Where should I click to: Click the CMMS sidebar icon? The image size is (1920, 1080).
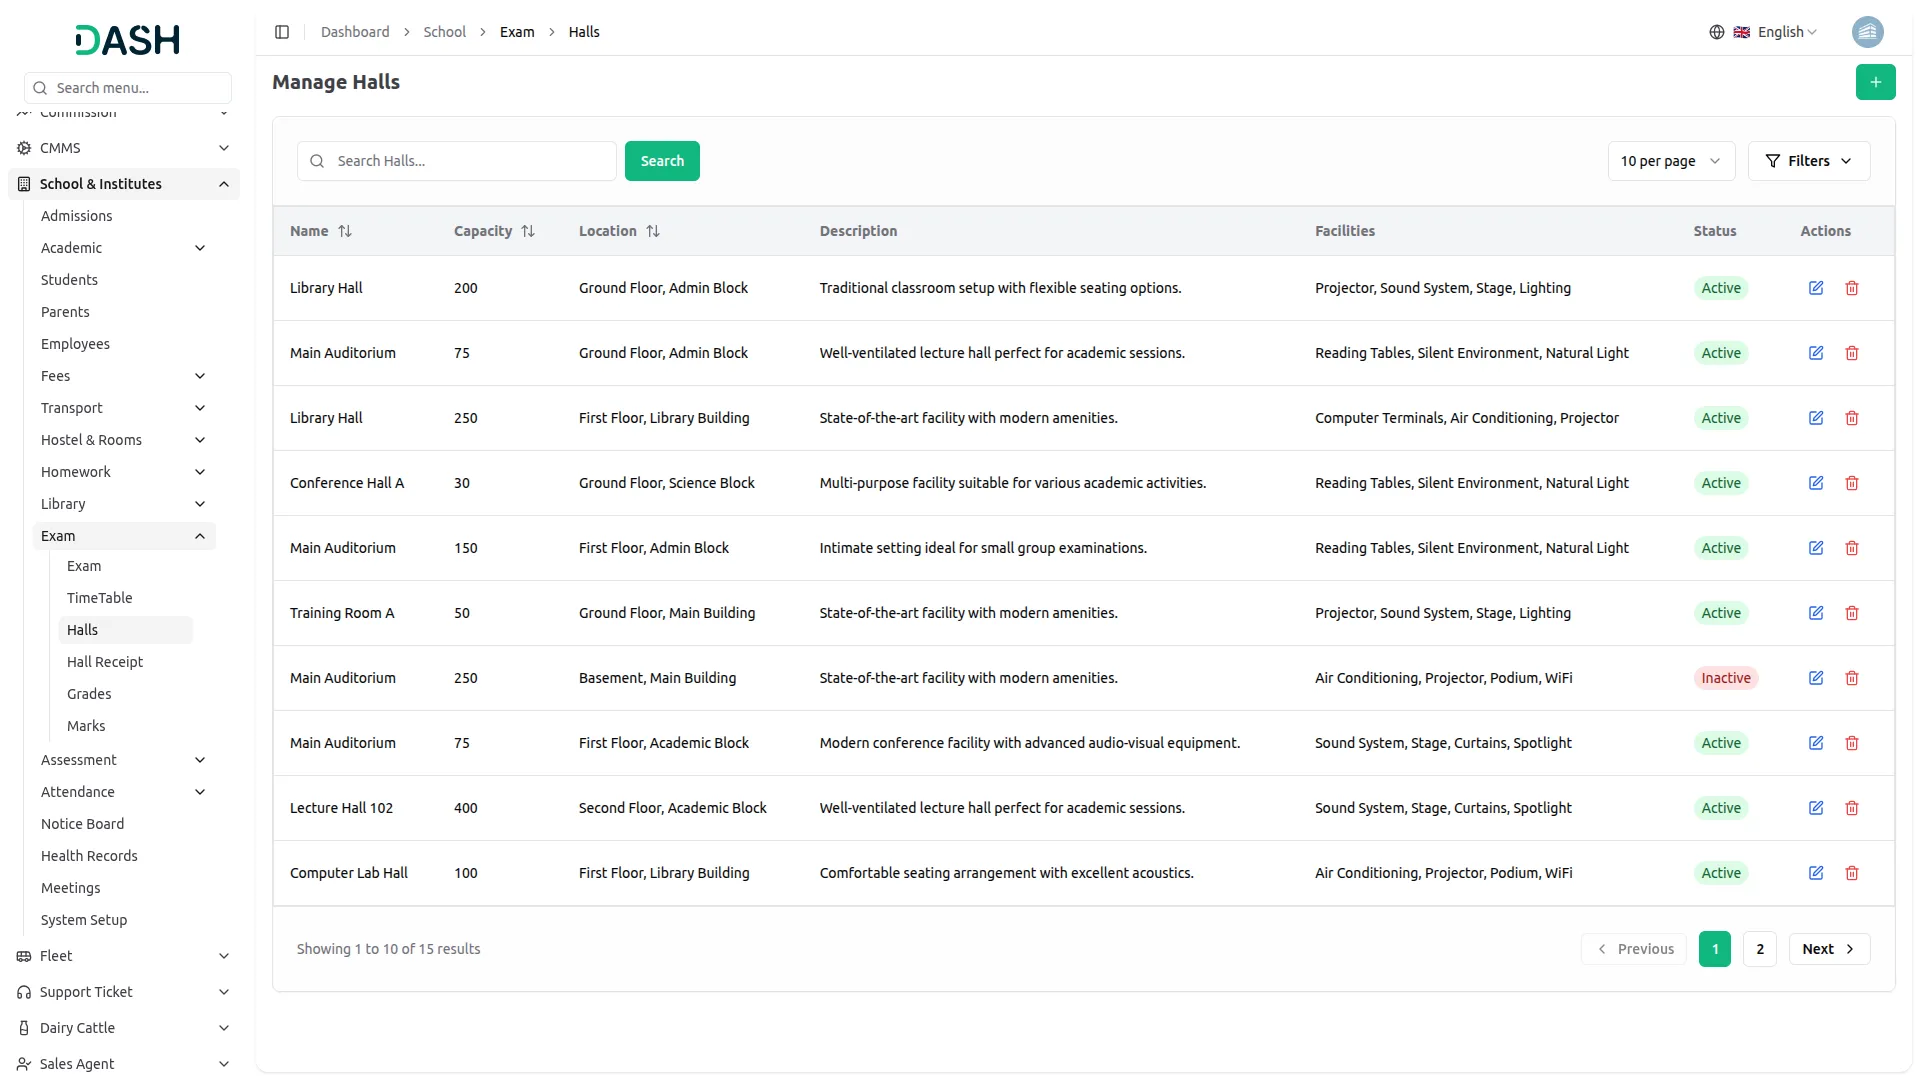coord(22,147)
